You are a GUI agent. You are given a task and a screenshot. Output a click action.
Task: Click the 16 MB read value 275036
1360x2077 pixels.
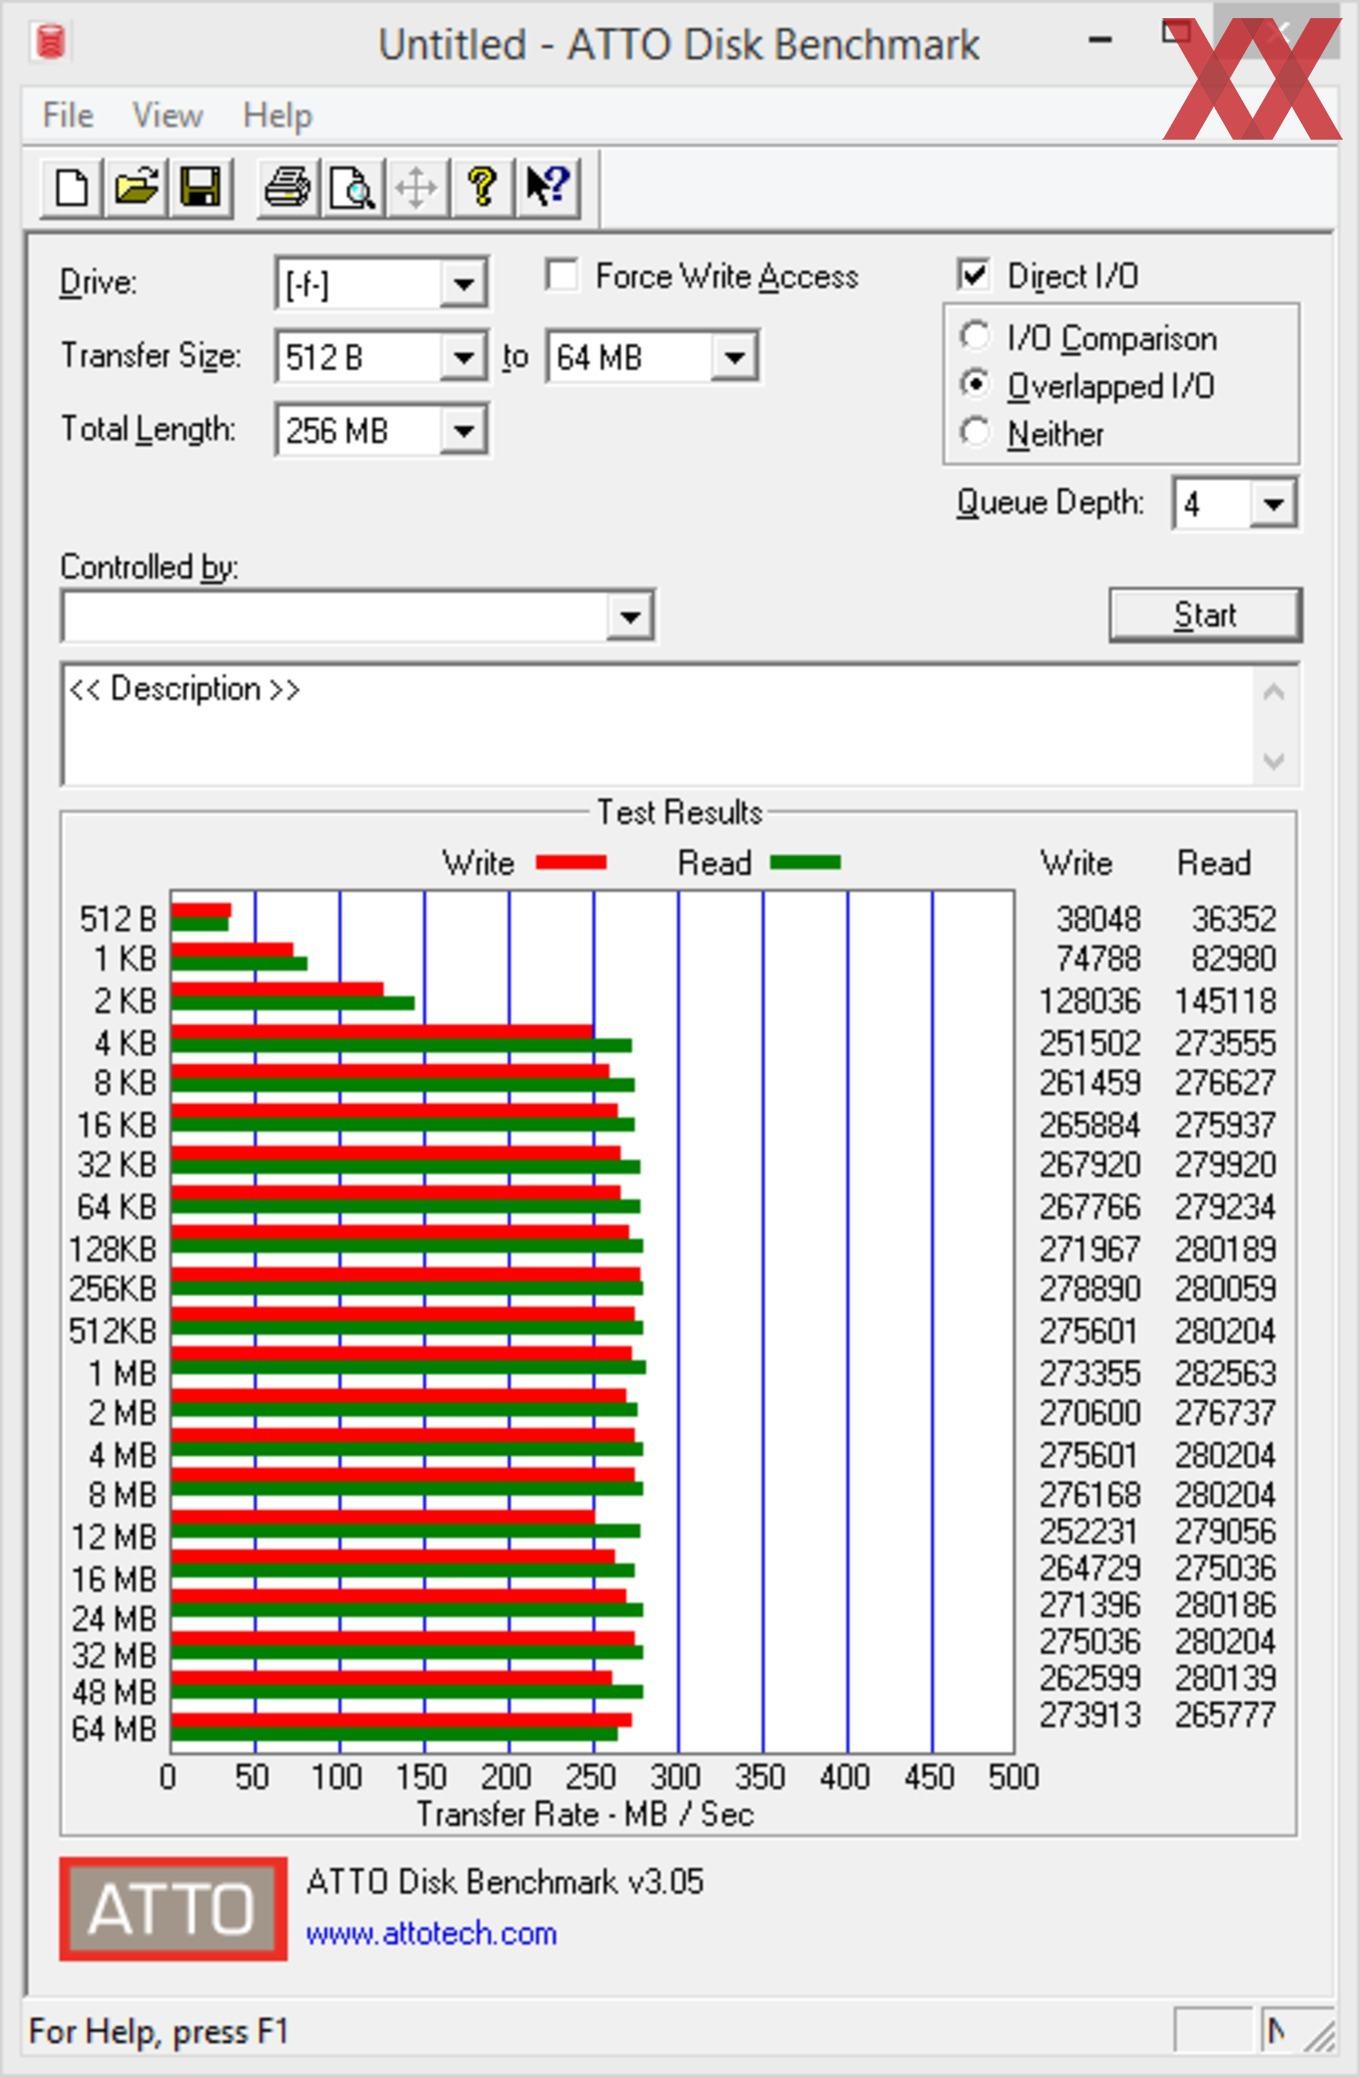[1225, 1568]
